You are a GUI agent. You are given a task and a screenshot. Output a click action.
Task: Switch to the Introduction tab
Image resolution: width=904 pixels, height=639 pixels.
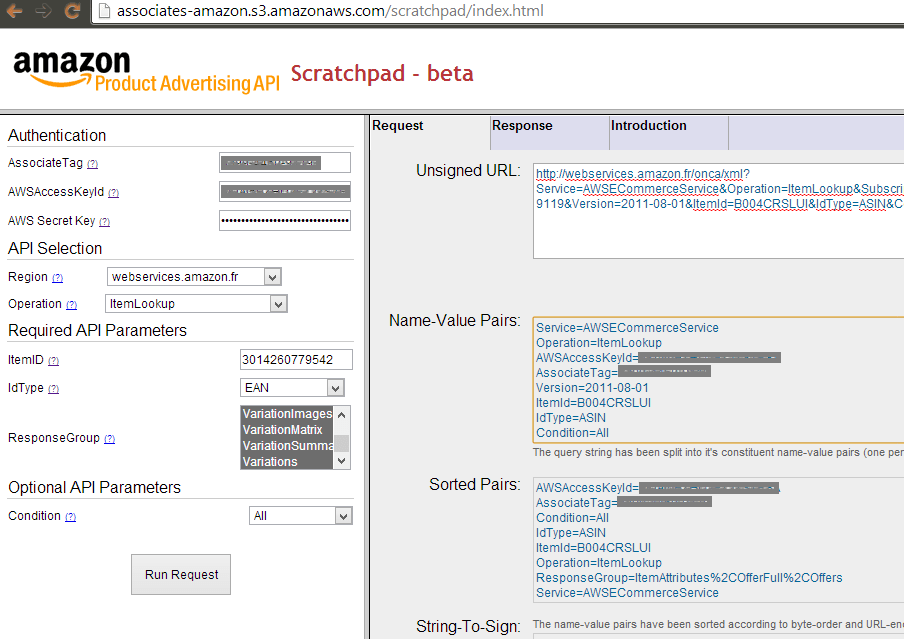click(x=648, y=126)
